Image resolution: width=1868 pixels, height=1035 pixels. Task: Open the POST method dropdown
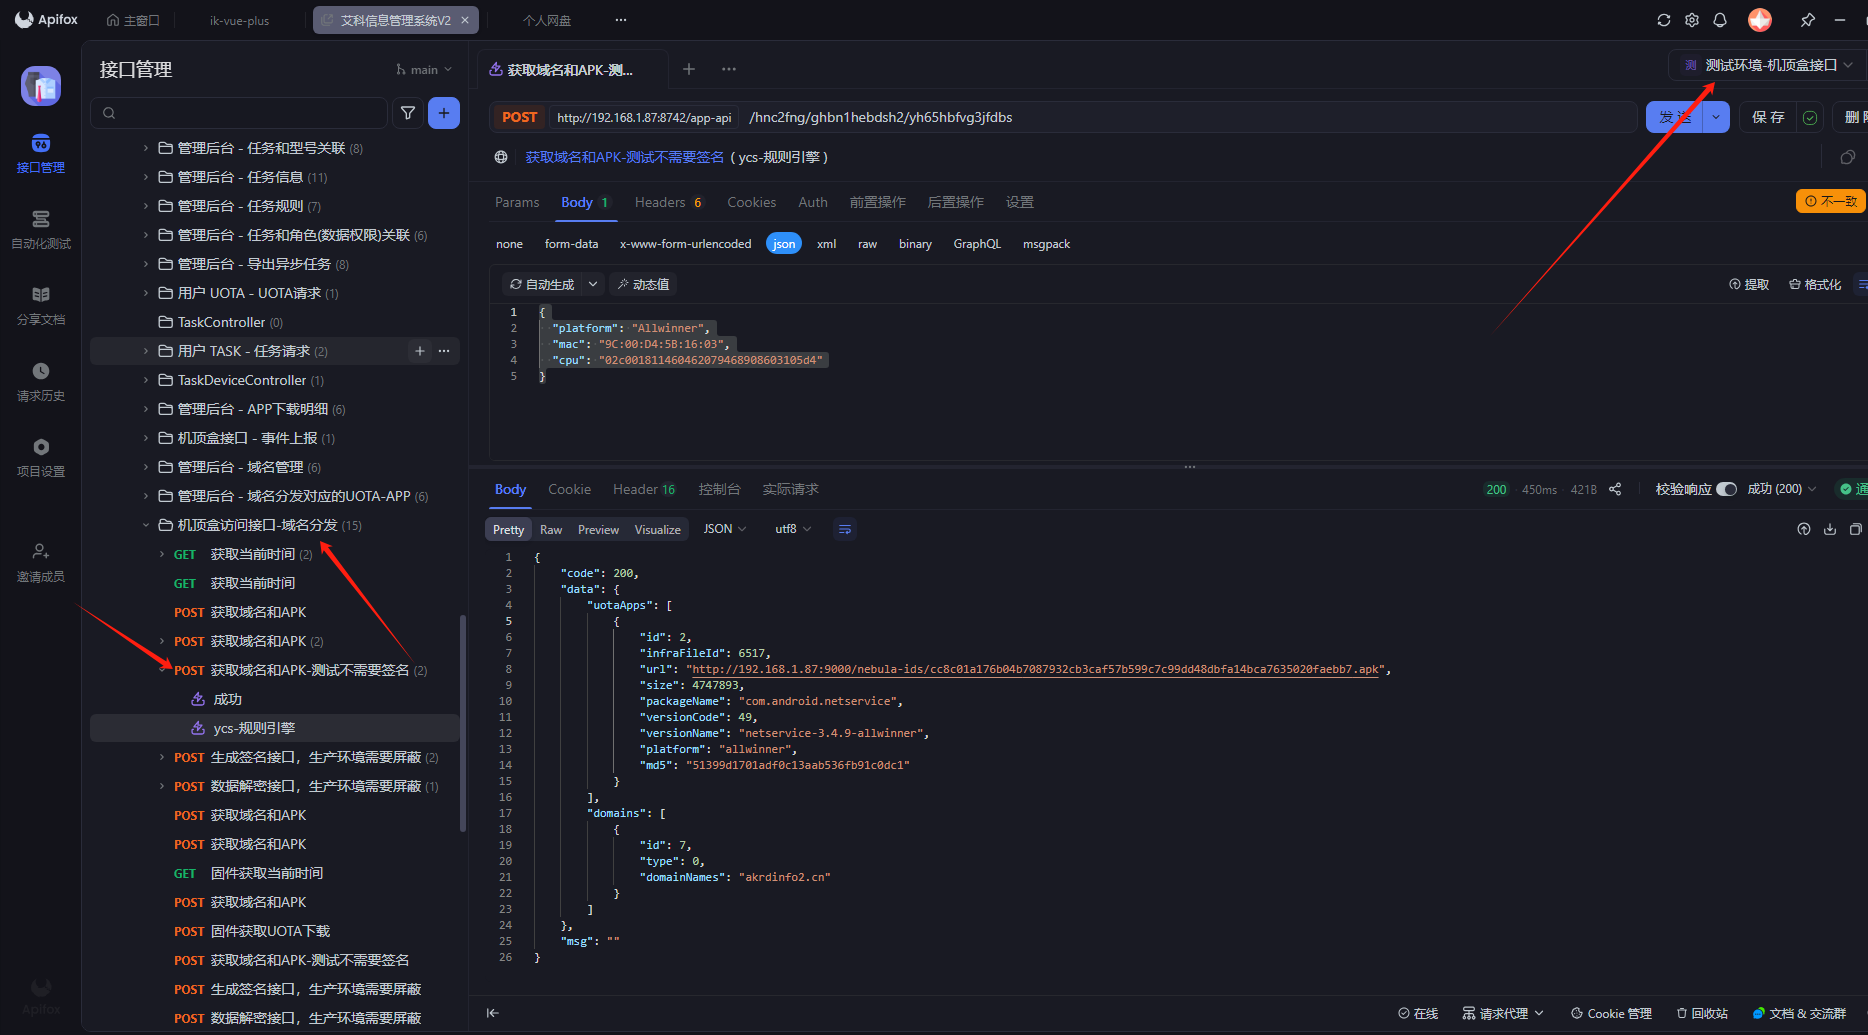519,117
